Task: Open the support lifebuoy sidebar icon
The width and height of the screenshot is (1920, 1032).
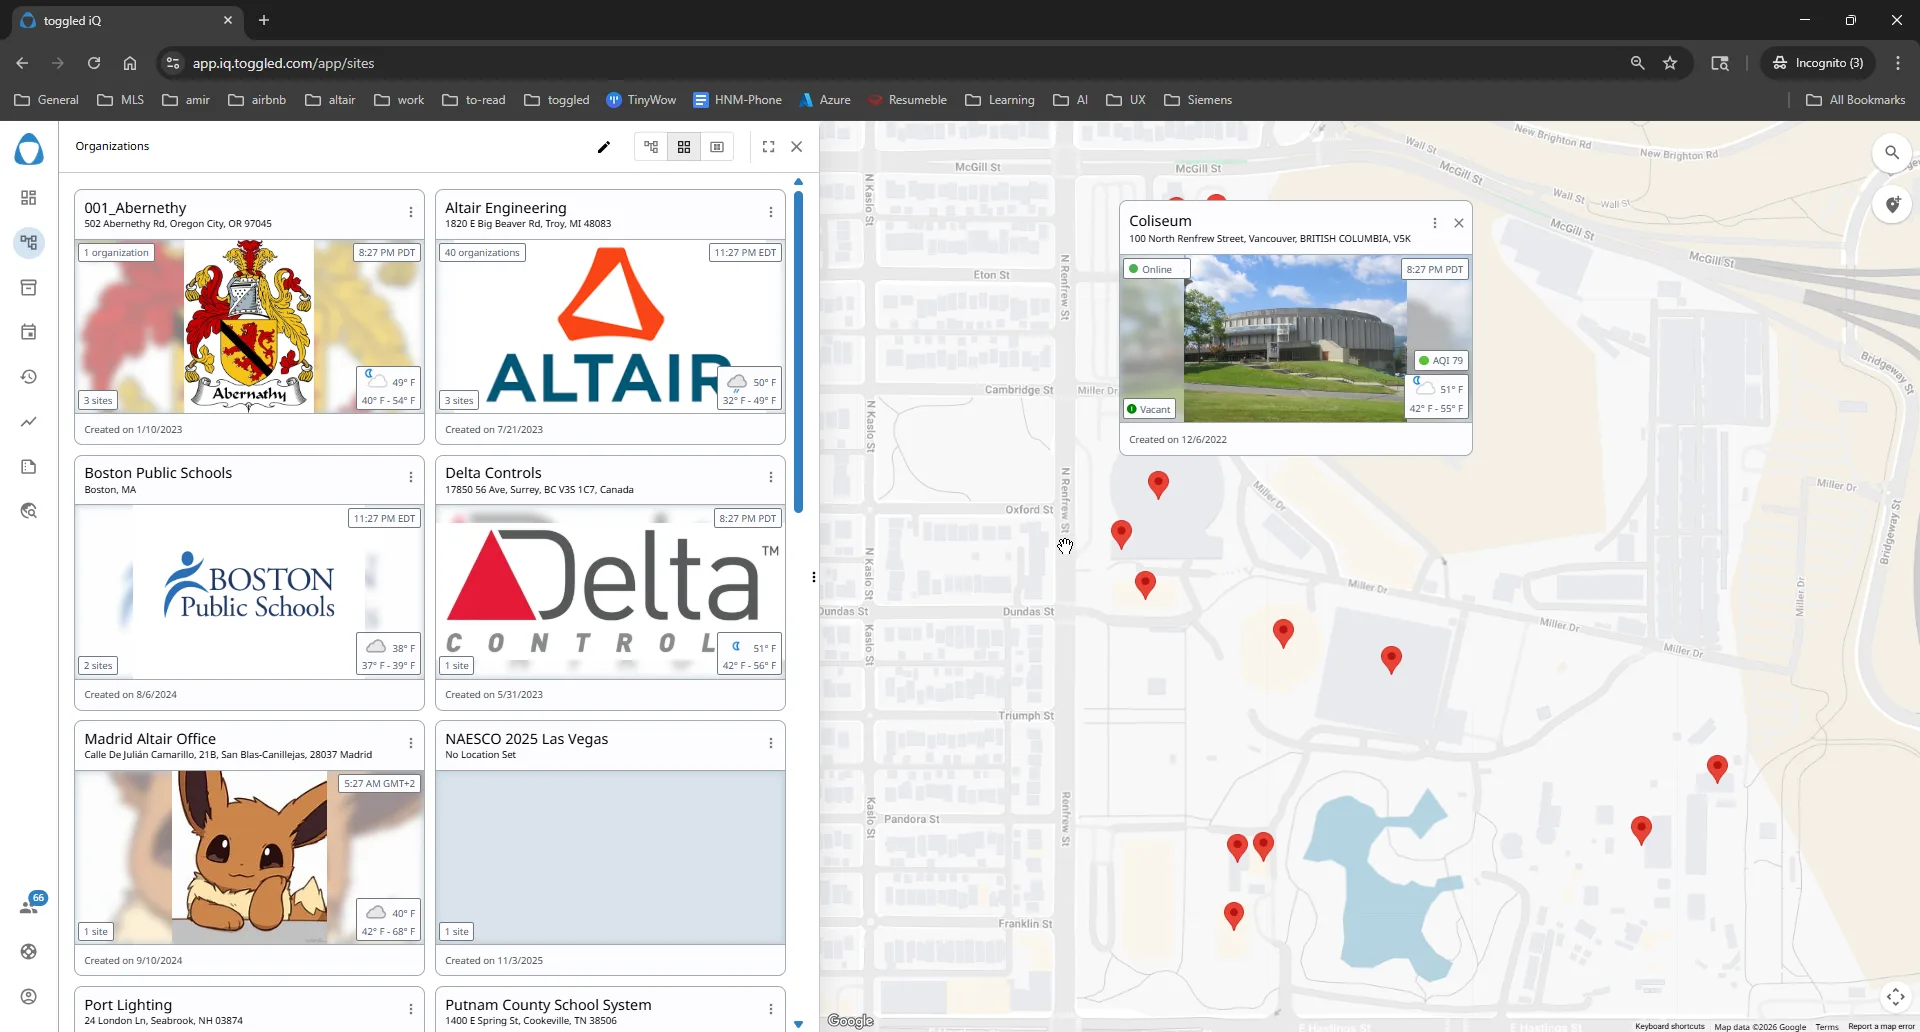Action: click(x=29, y=952)
